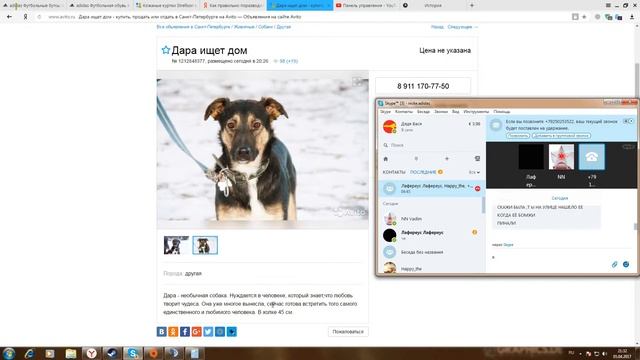
Task: Open Skype profile avatar
Action: tap(390, 127)
